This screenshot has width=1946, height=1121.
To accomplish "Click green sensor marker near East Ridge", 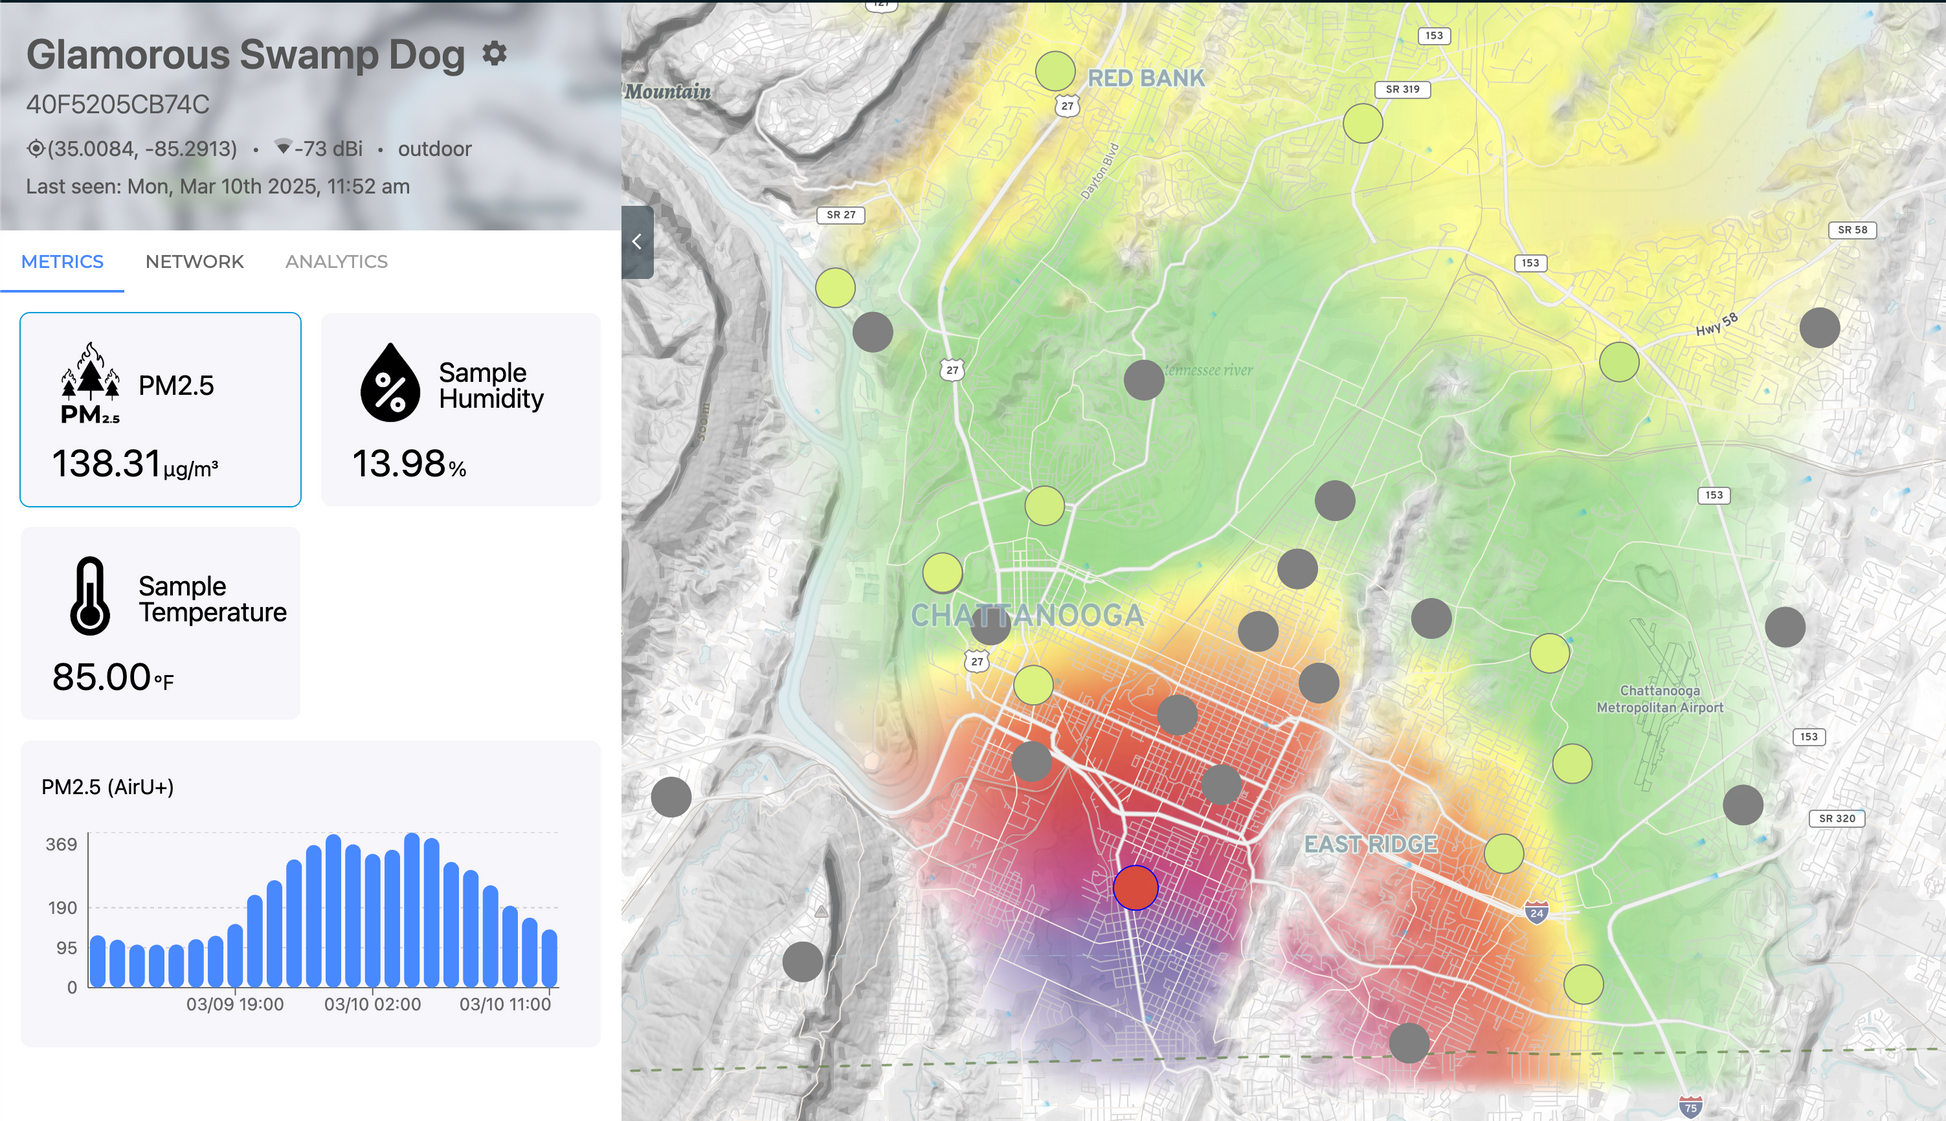I will tap(1503, 853).
